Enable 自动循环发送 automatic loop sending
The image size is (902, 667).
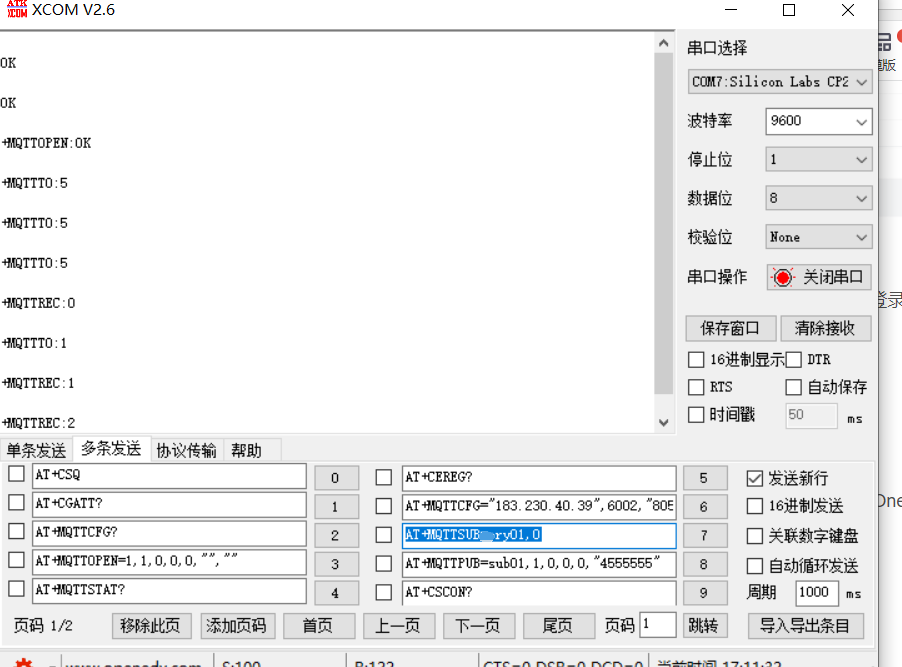coord(753,565)
